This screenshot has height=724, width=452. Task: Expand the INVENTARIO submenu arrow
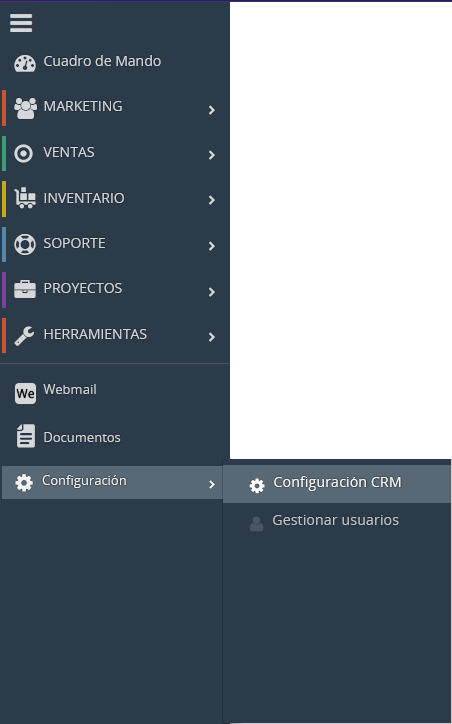pyautogui.click(x=212, y=200)
